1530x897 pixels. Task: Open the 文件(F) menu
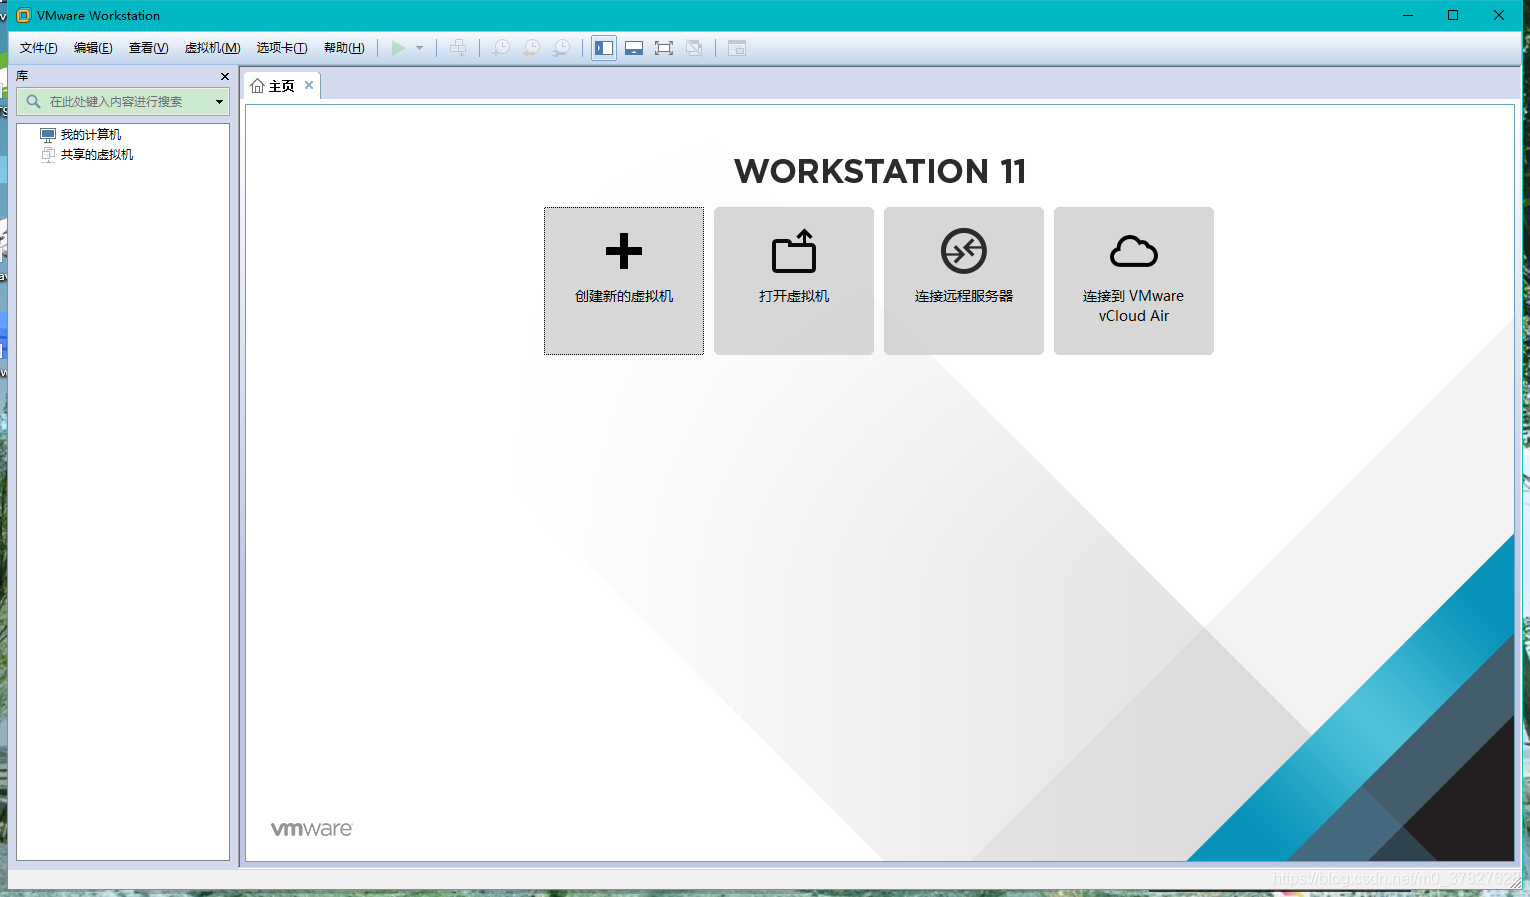[39, 48]
